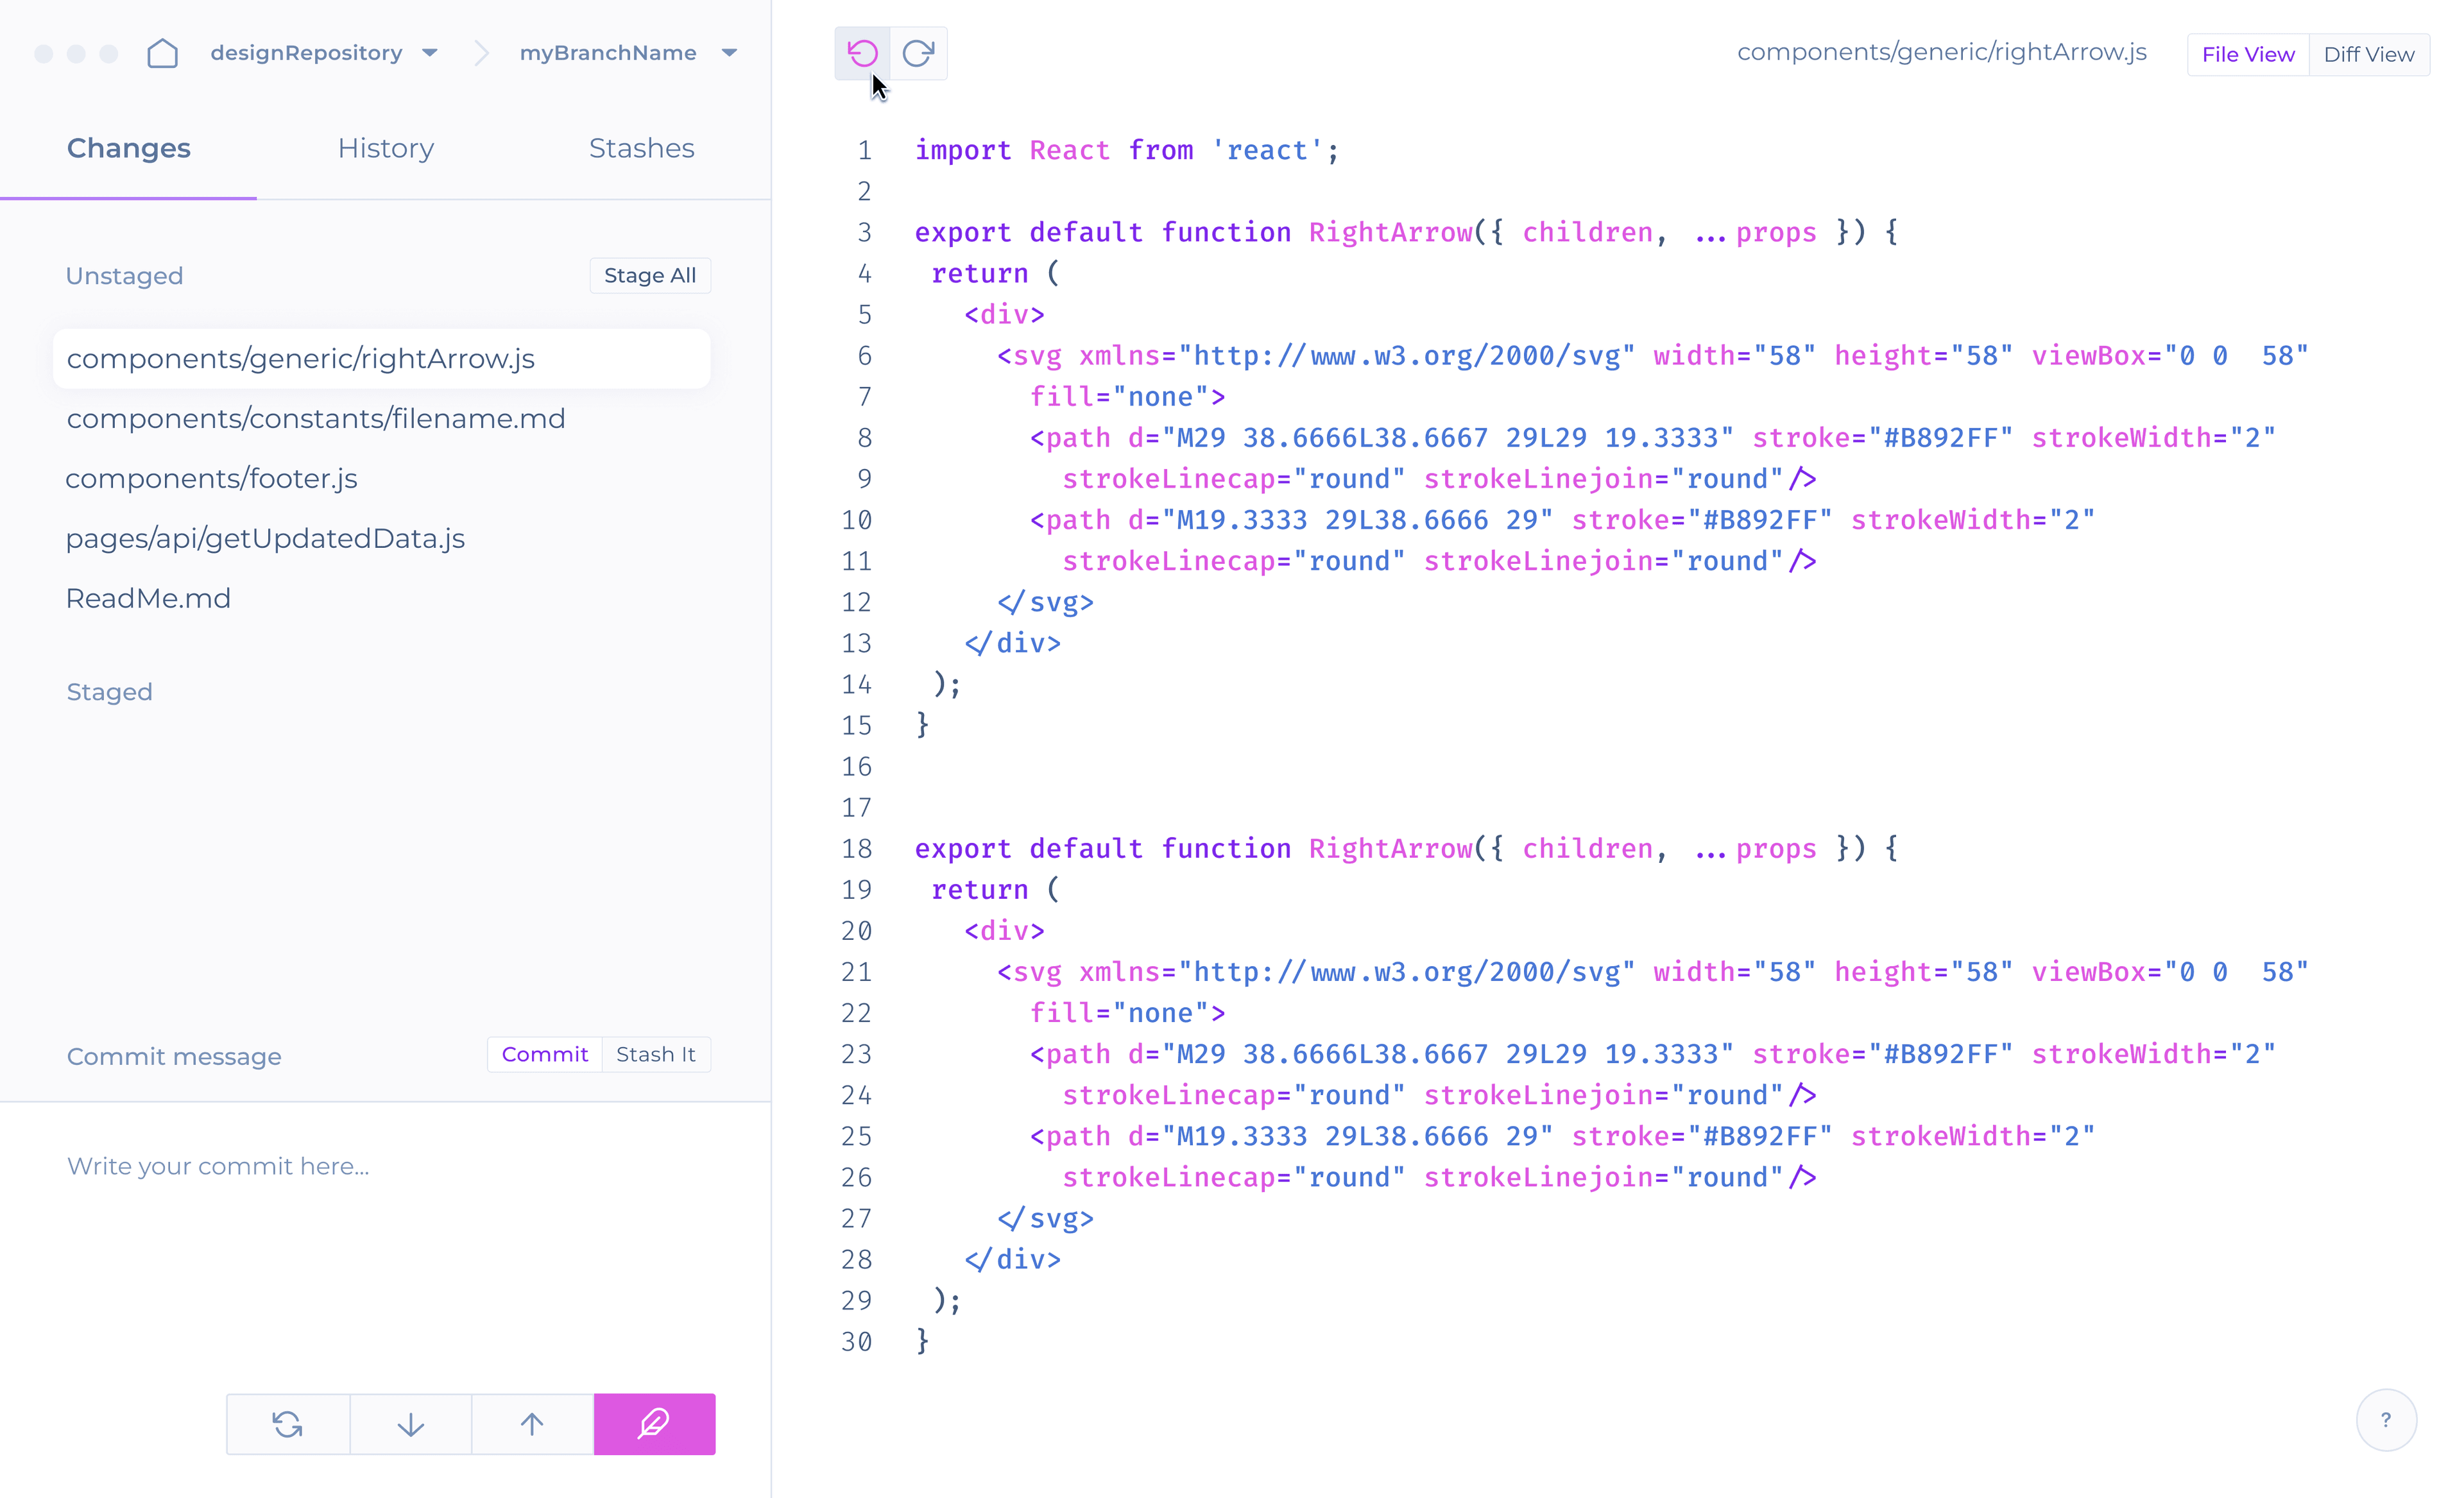Select the designRepository name

306,53
